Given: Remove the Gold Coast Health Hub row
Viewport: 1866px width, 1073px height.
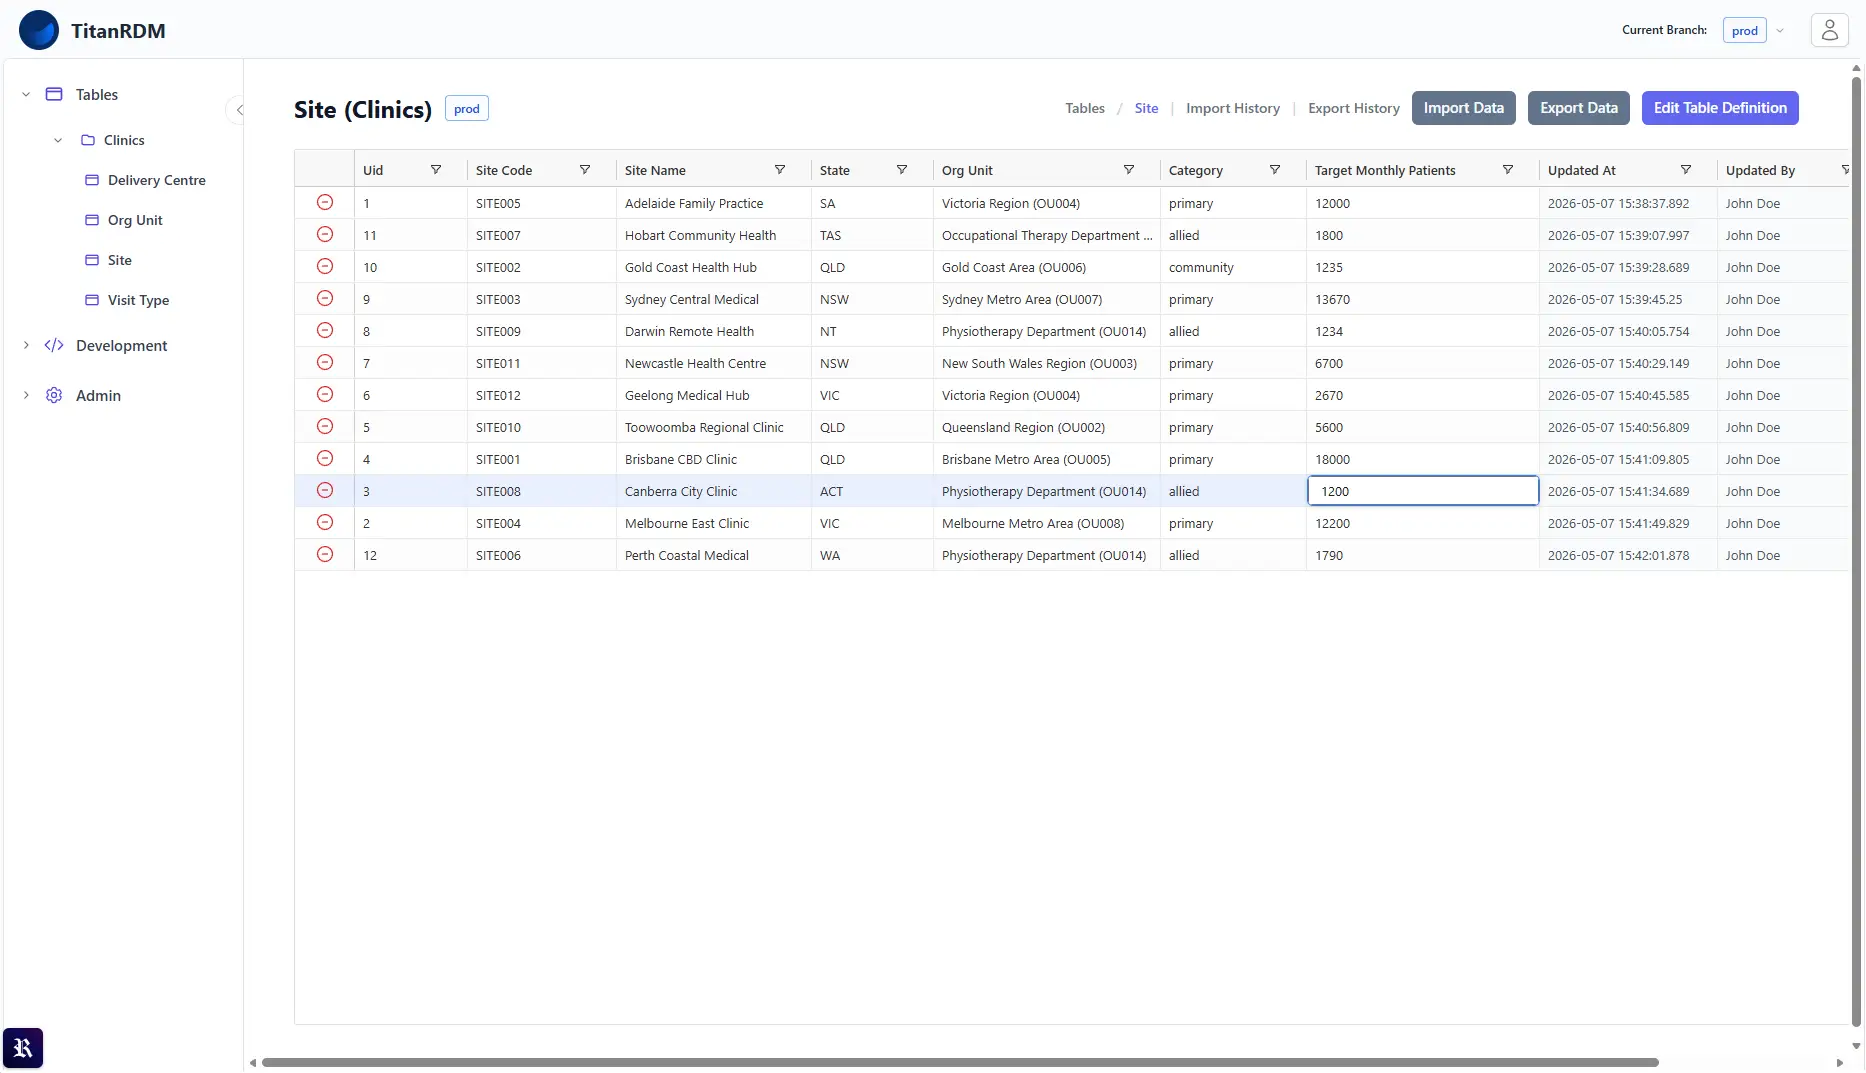Looking at the screenshot, I should click(325, 266).
